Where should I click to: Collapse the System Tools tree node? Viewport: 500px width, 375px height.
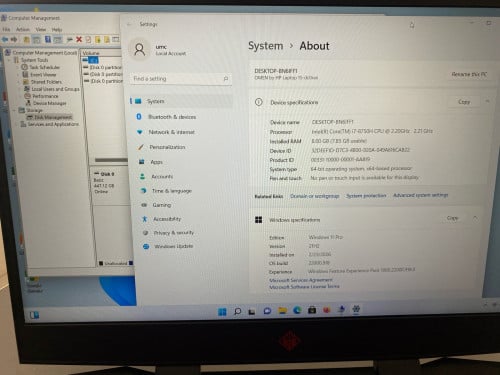click(9, 60)
